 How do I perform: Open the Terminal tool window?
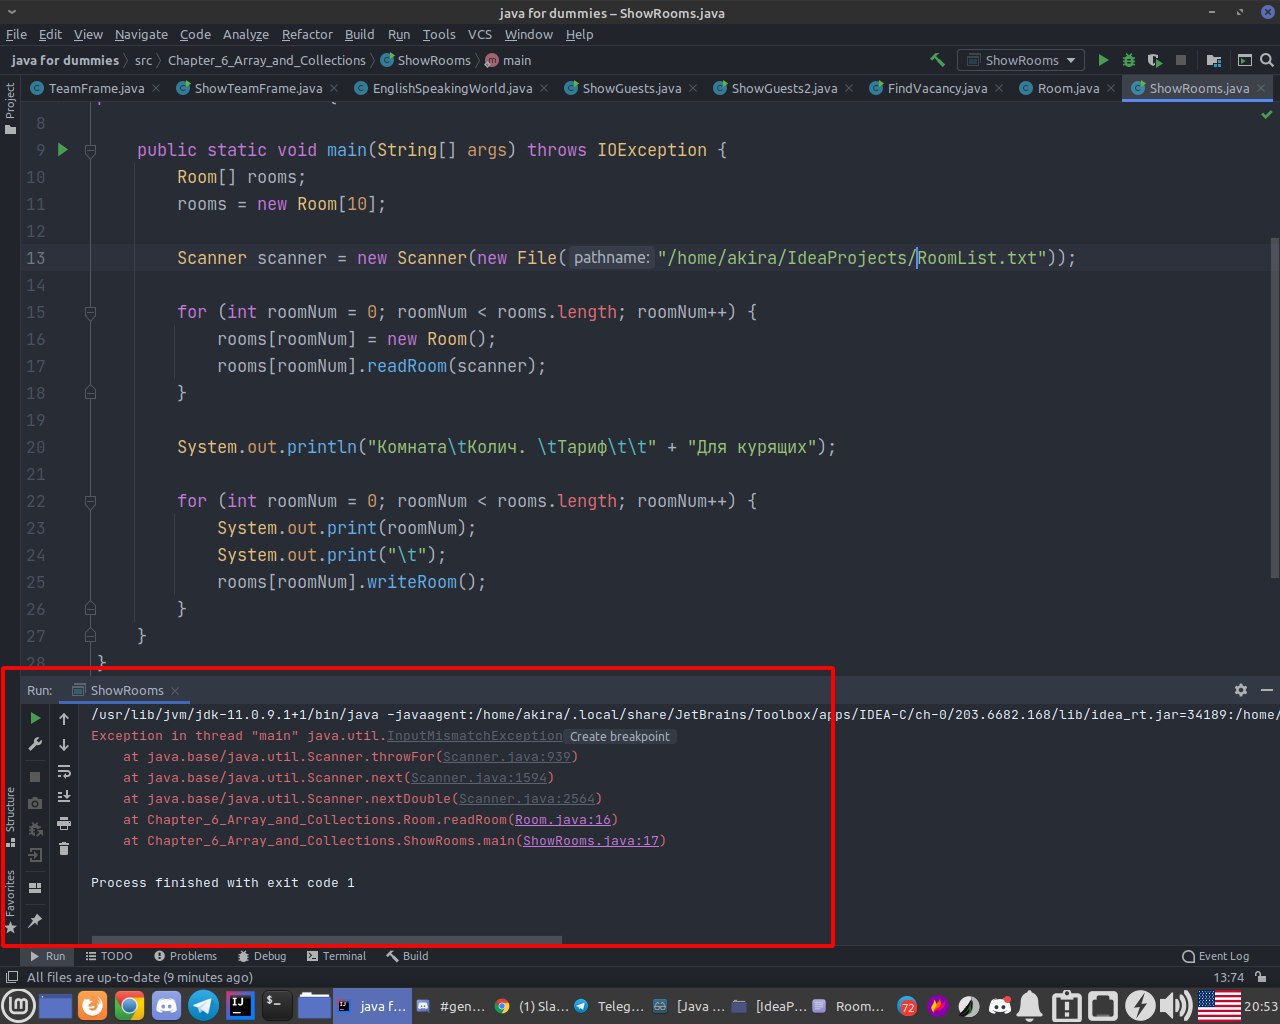point(336,956)
